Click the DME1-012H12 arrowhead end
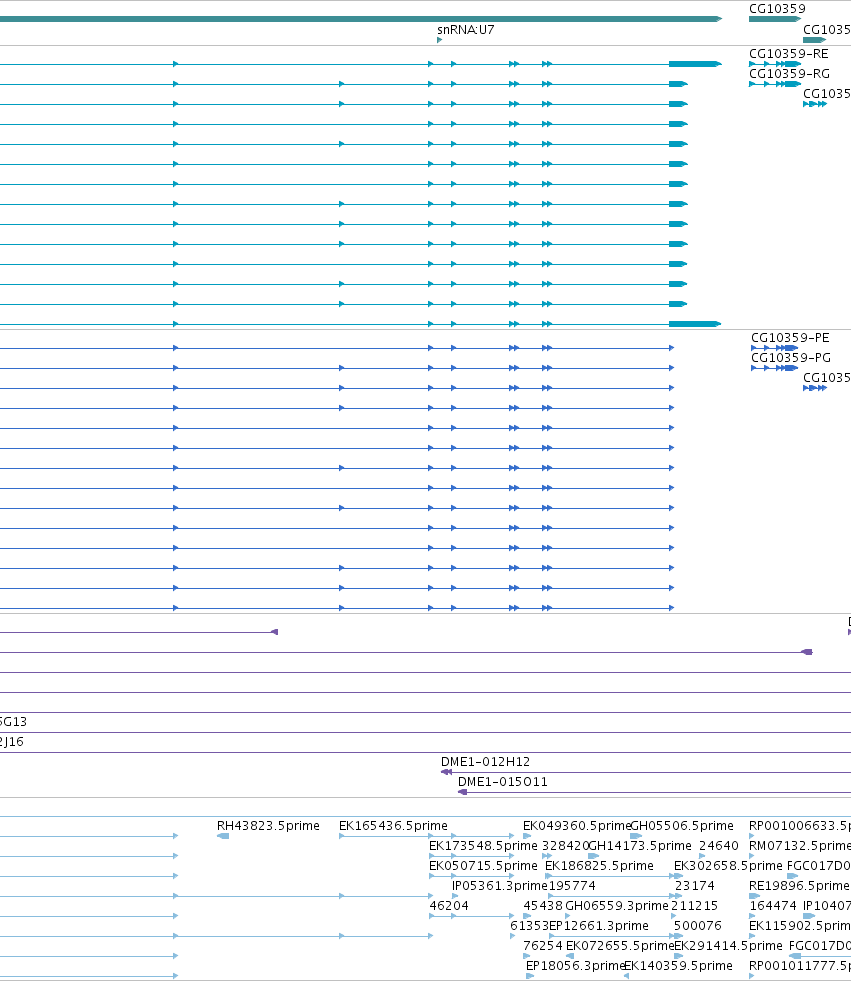 pos(446,772)
